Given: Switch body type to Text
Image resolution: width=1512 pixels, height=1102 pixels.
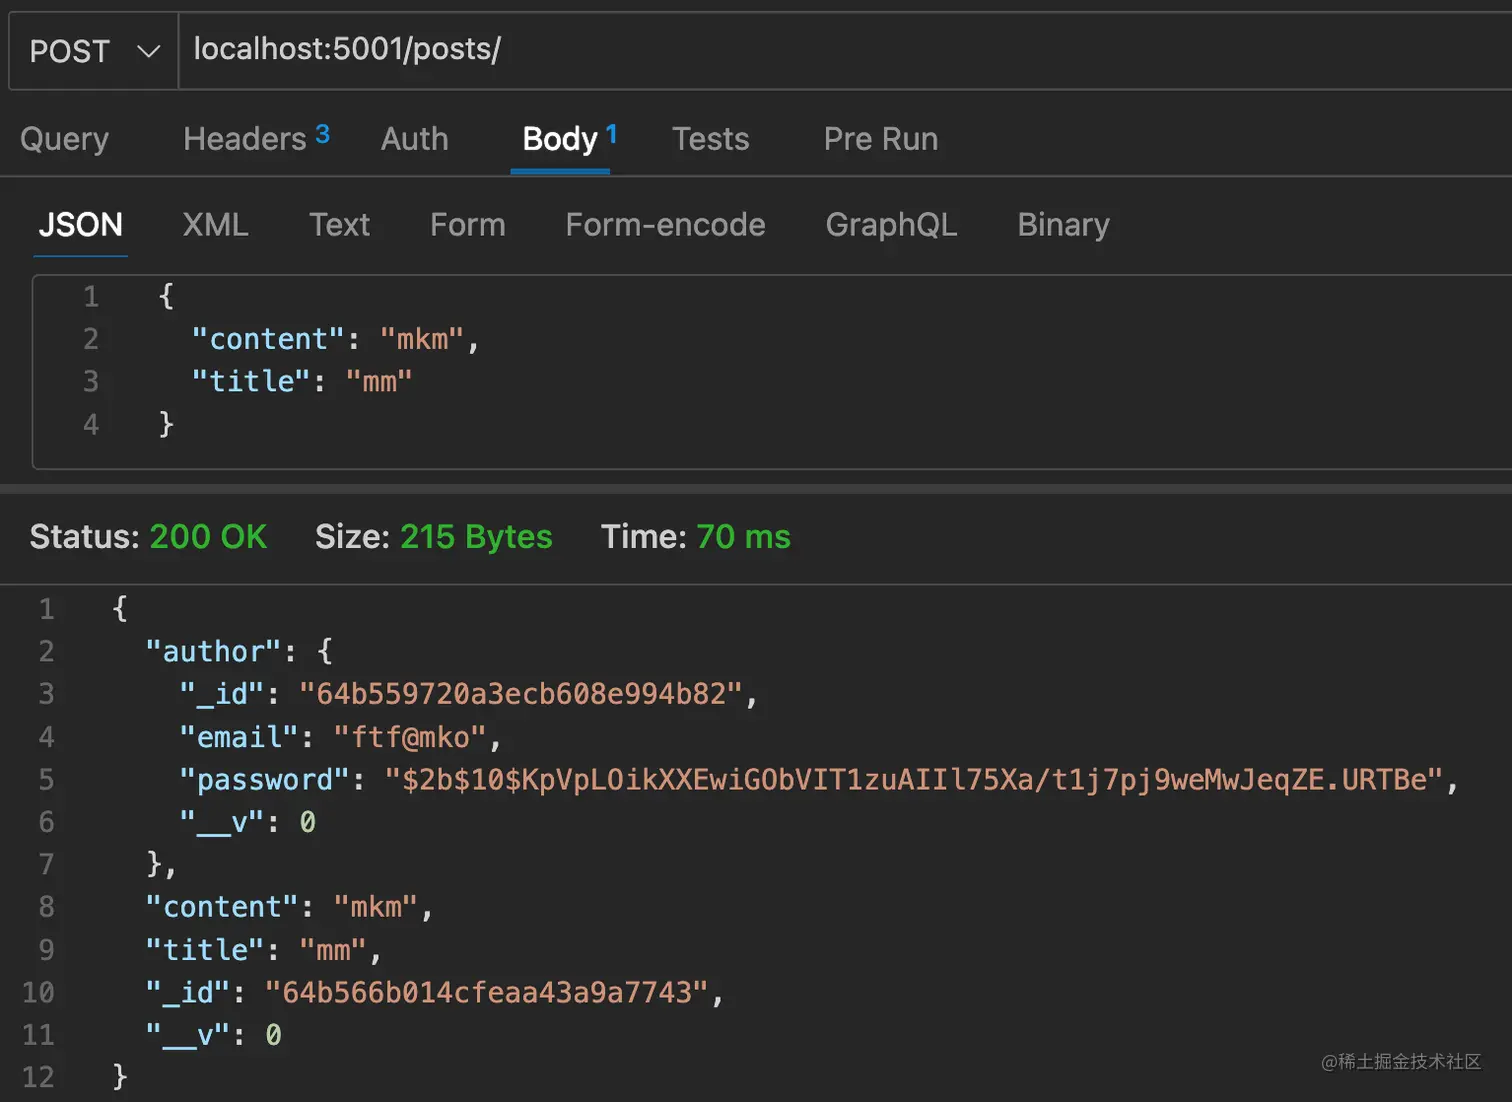Looking at the screenshot, I should point(339,225).
